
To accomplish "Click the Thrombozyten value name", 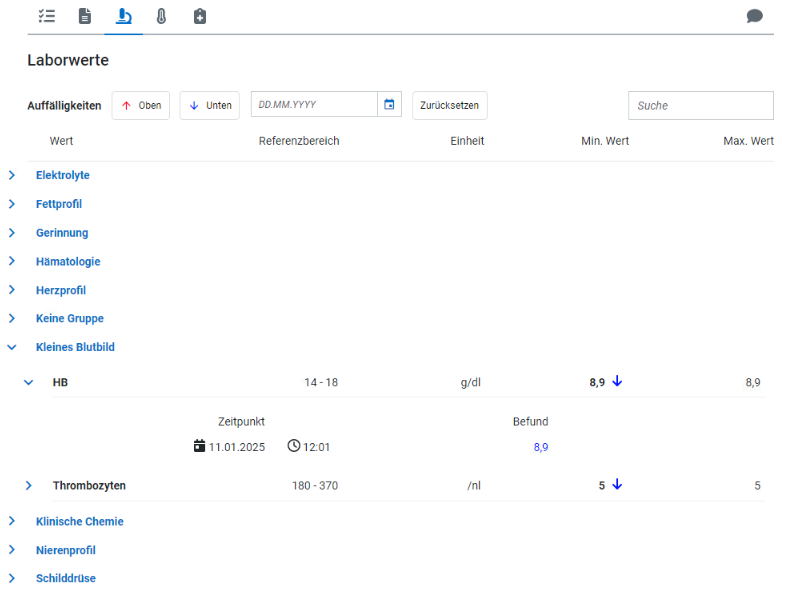I will pos(89,485).
